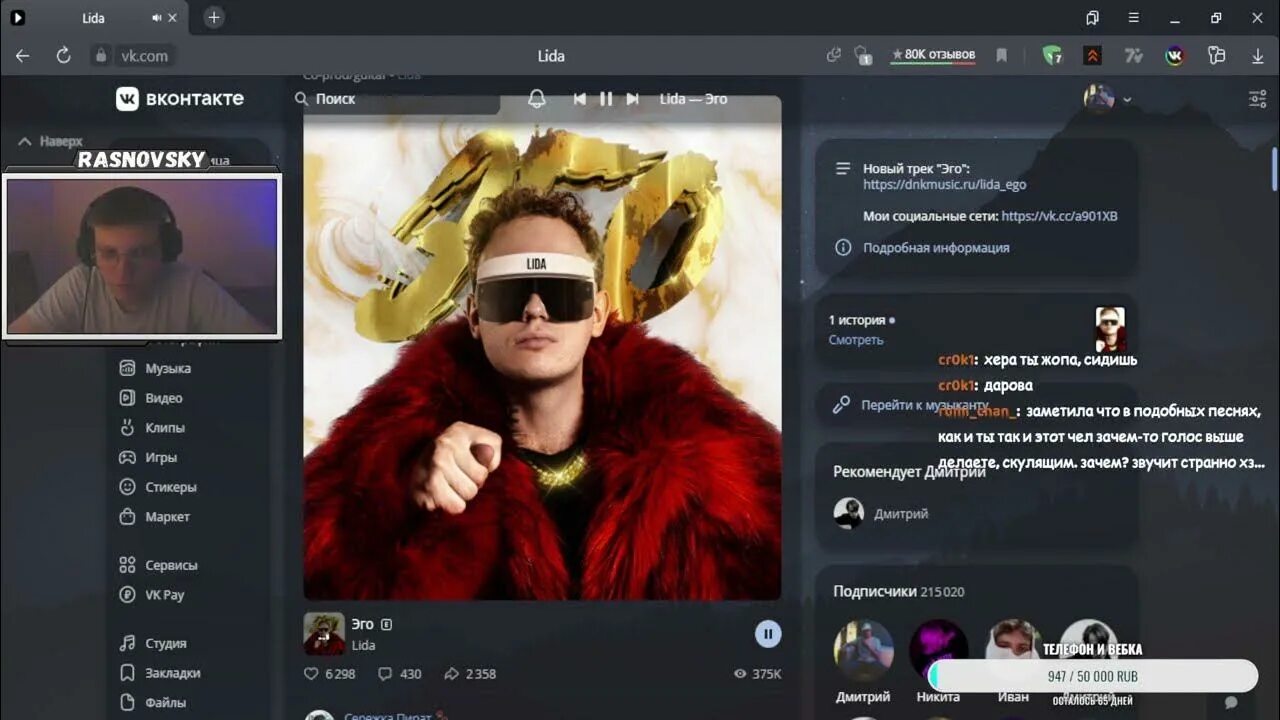Open the browser side panel bookmarks icon
1280x720 pixels.
(x=1092, y=18)
